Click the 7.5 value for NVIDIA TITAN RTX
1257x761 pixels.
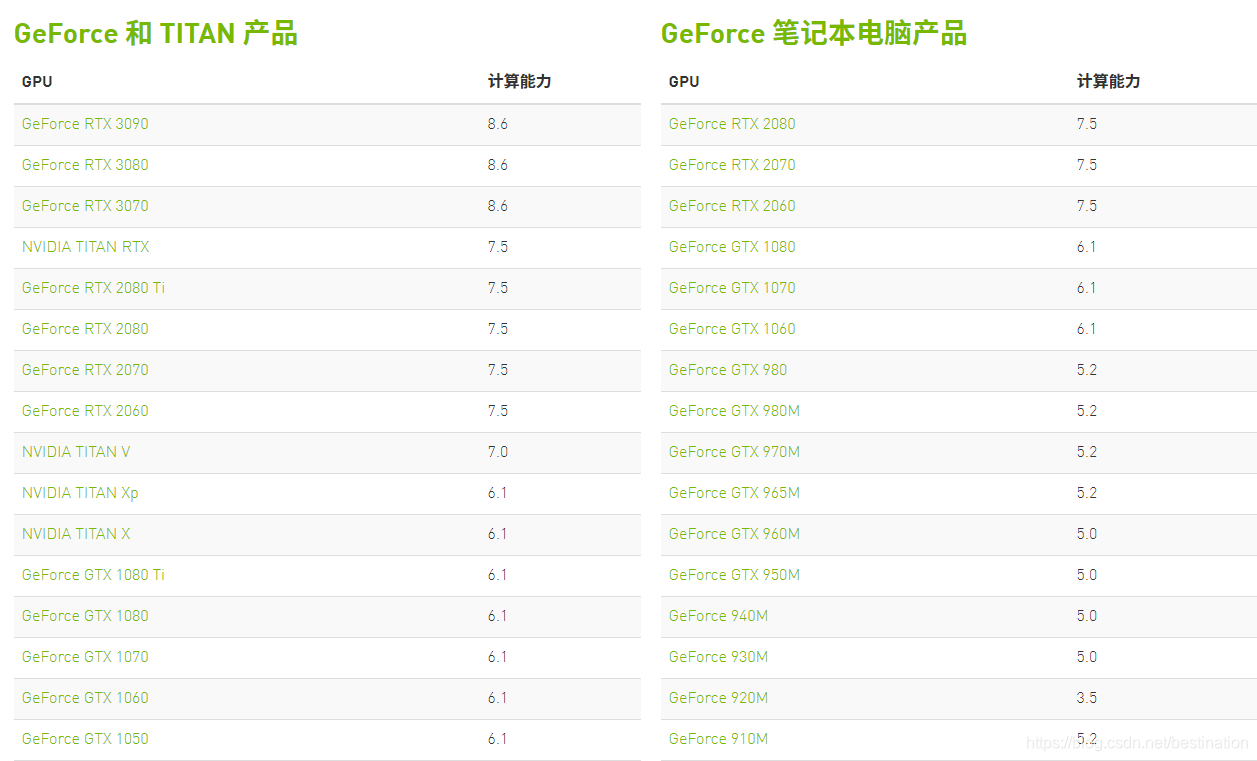[x=498, y=247]
